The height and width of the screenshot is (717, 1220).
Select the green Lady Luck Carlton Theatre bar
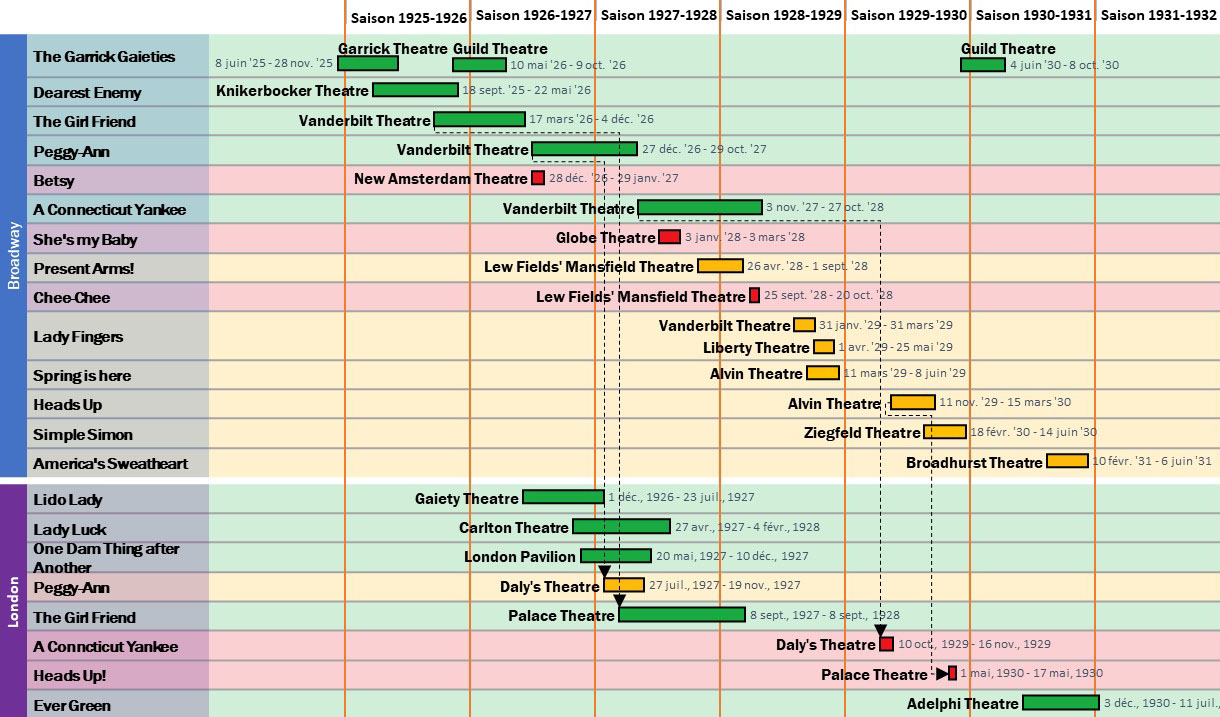(x=621, y=527)
